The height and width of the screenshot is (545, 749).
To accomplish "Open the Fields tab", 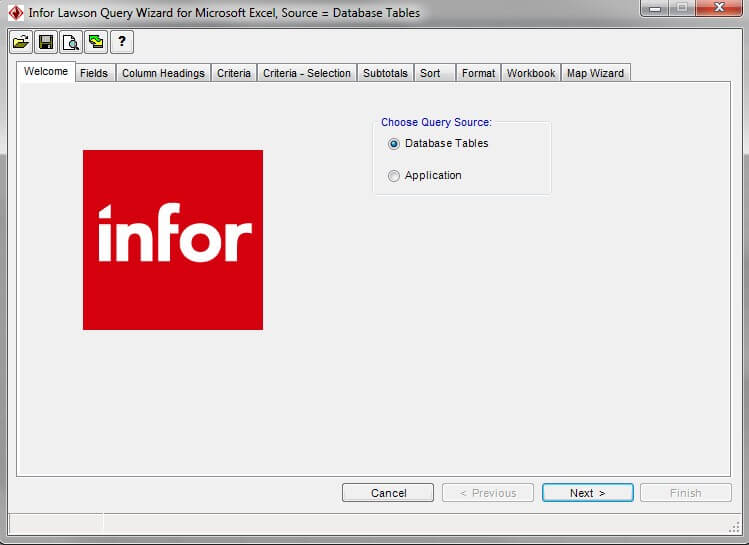I will point(94,73).
